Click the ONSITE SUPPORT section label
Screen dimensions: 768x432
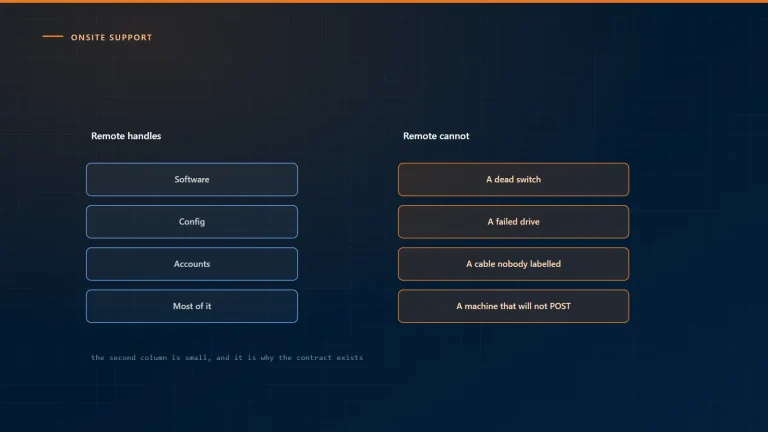coord(112,37)
